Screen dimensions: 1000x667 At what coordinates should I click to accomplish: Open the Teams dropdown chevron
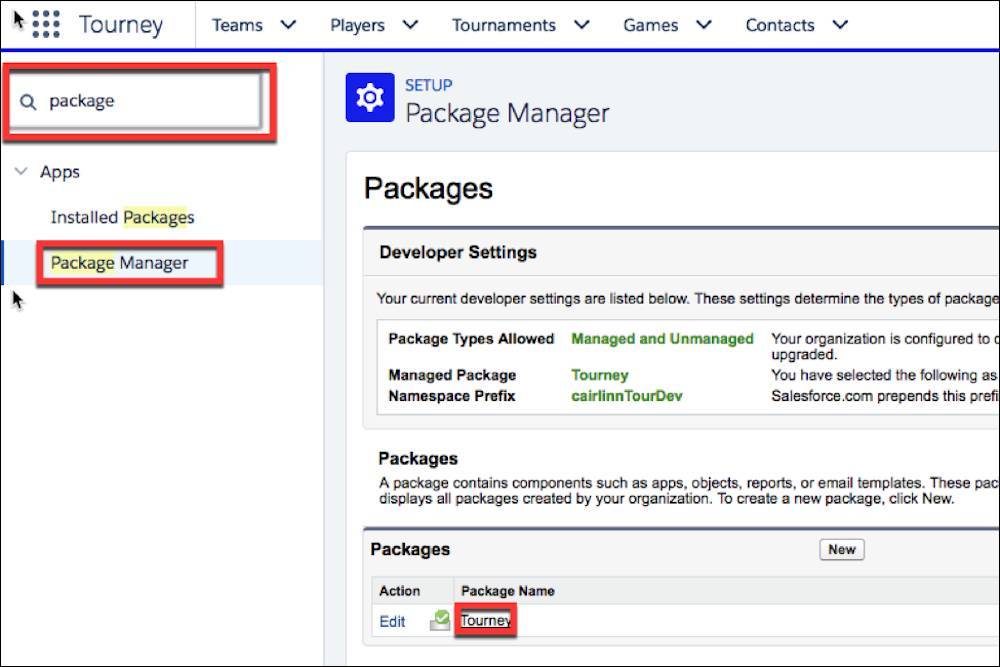click(288, 25)
